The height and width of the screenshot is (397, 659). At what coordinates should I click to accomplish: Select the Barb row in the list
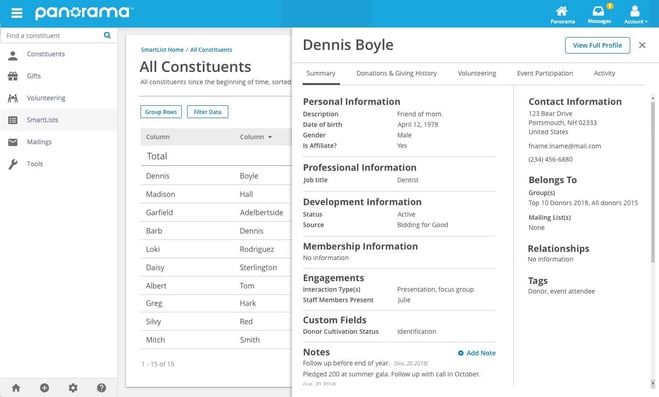(216, 231)
